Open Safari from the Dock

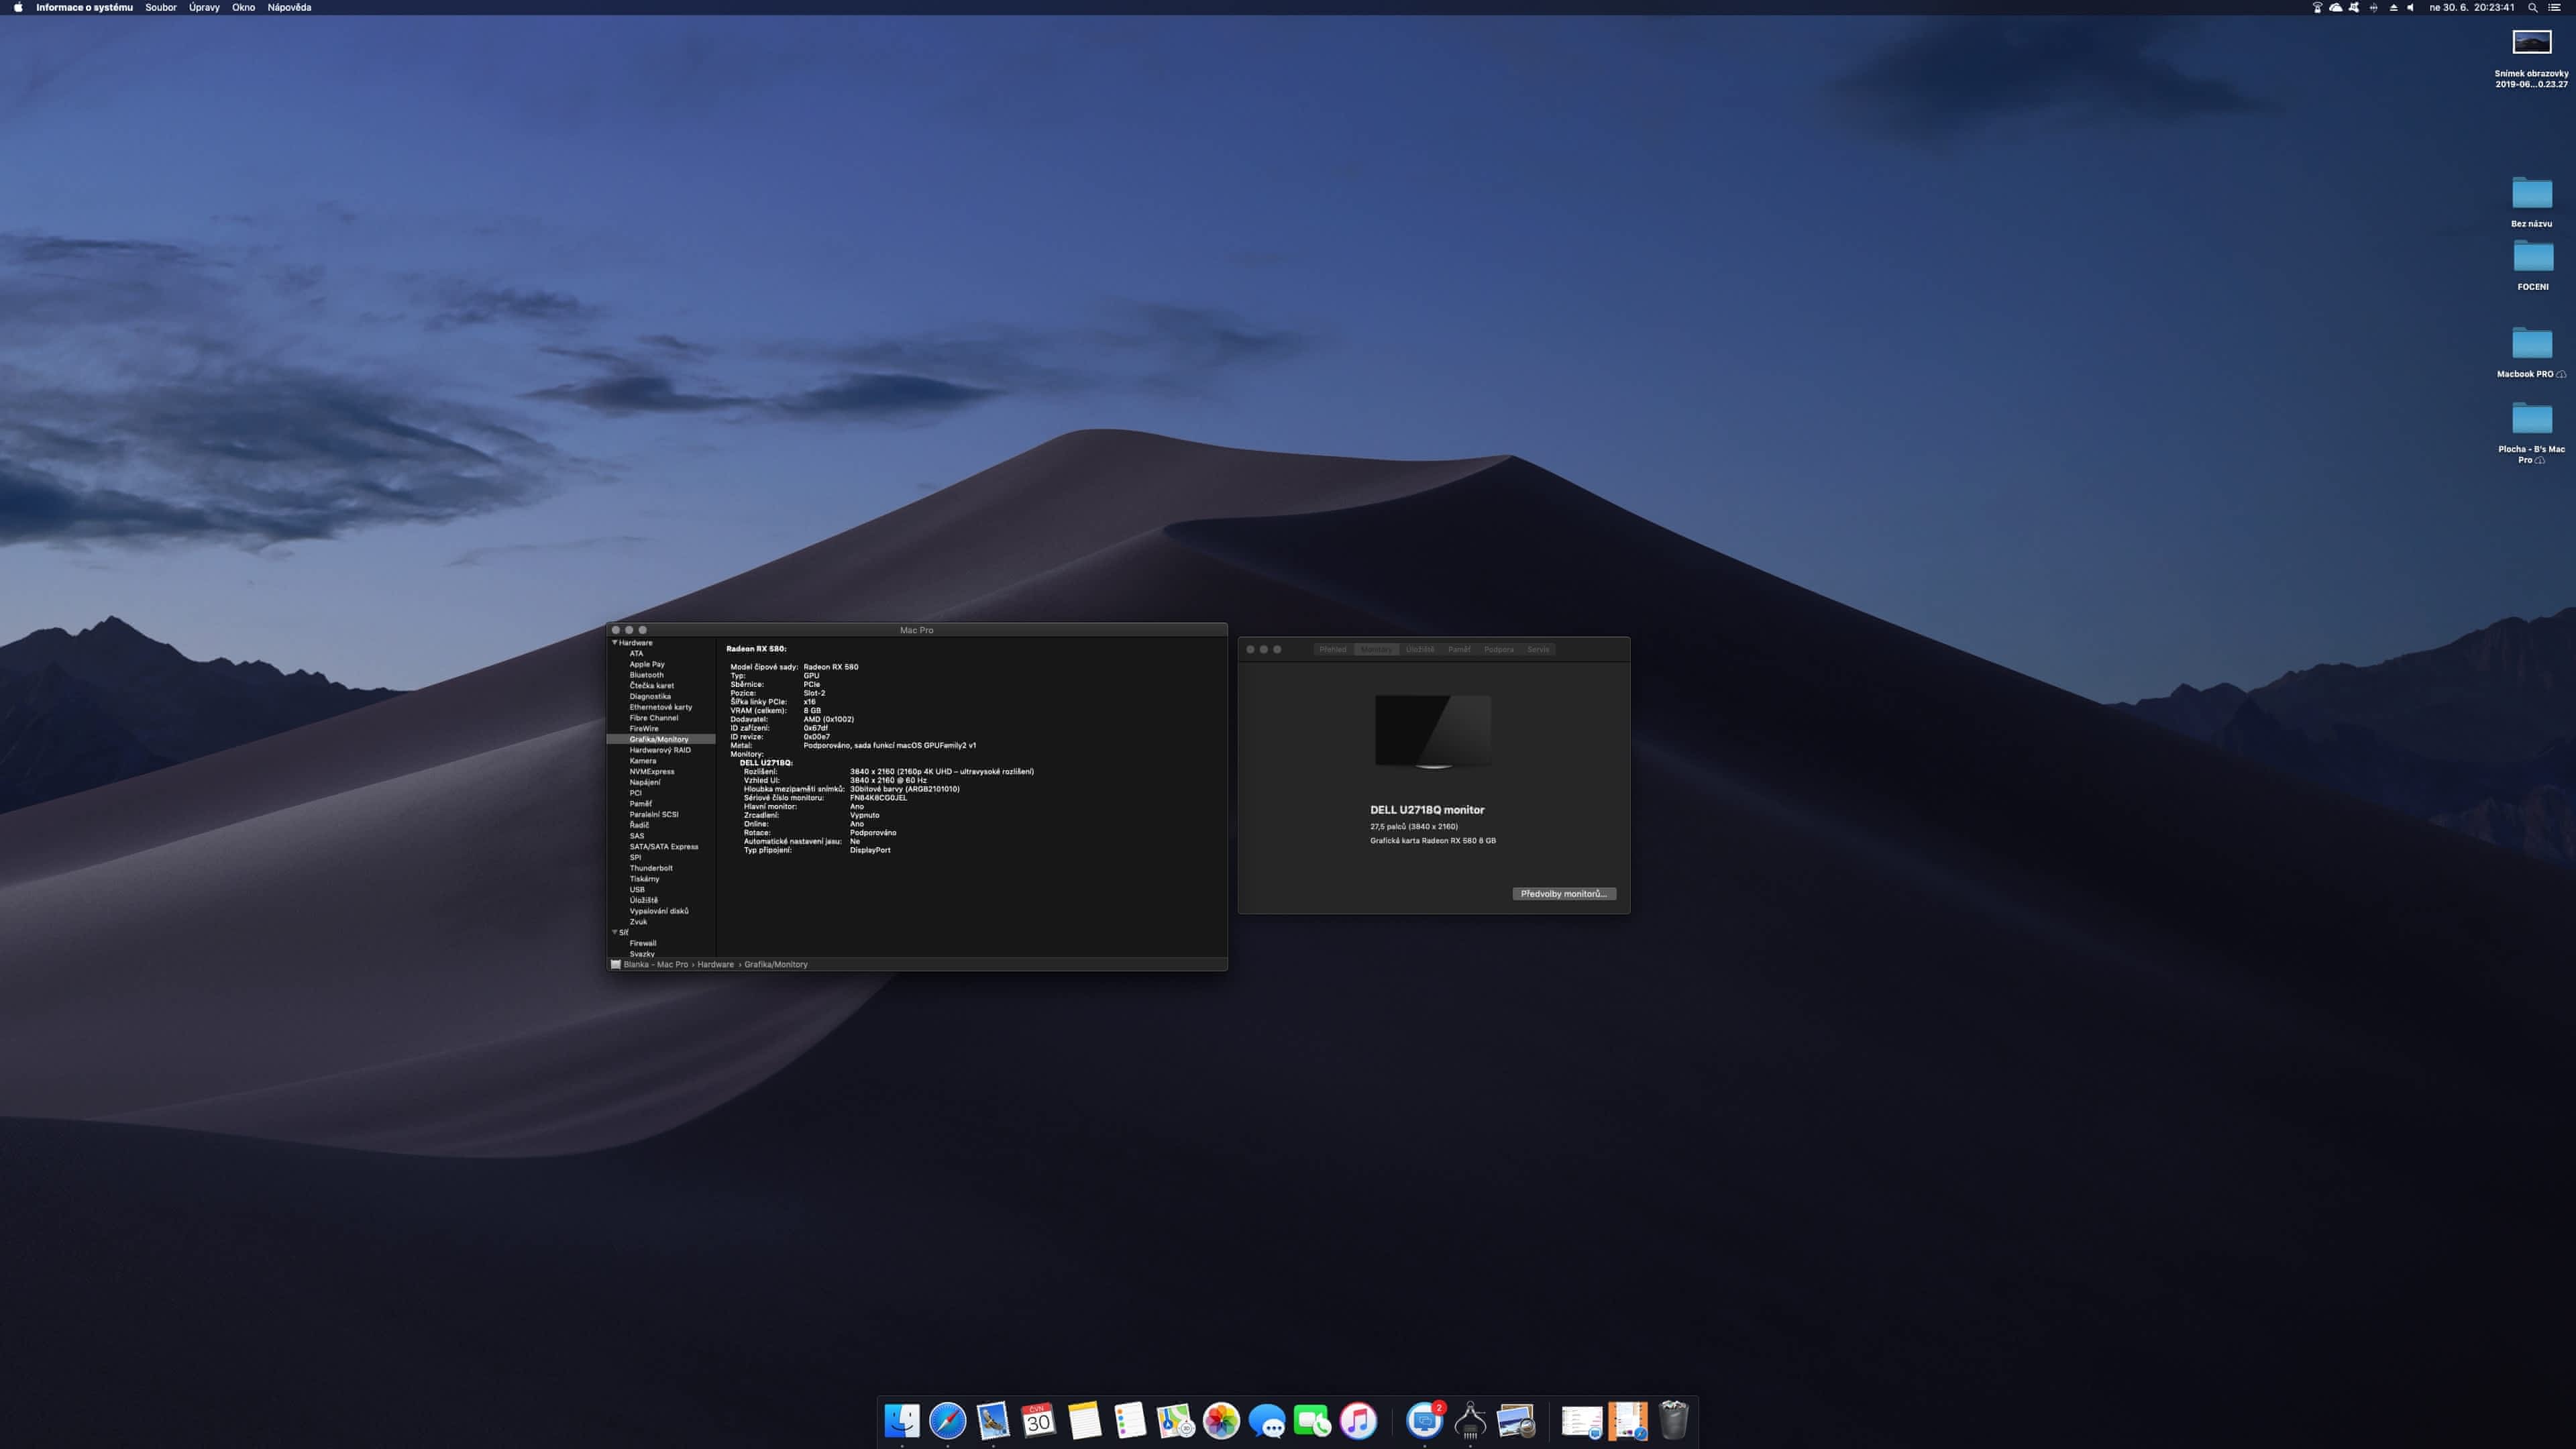947,1420
